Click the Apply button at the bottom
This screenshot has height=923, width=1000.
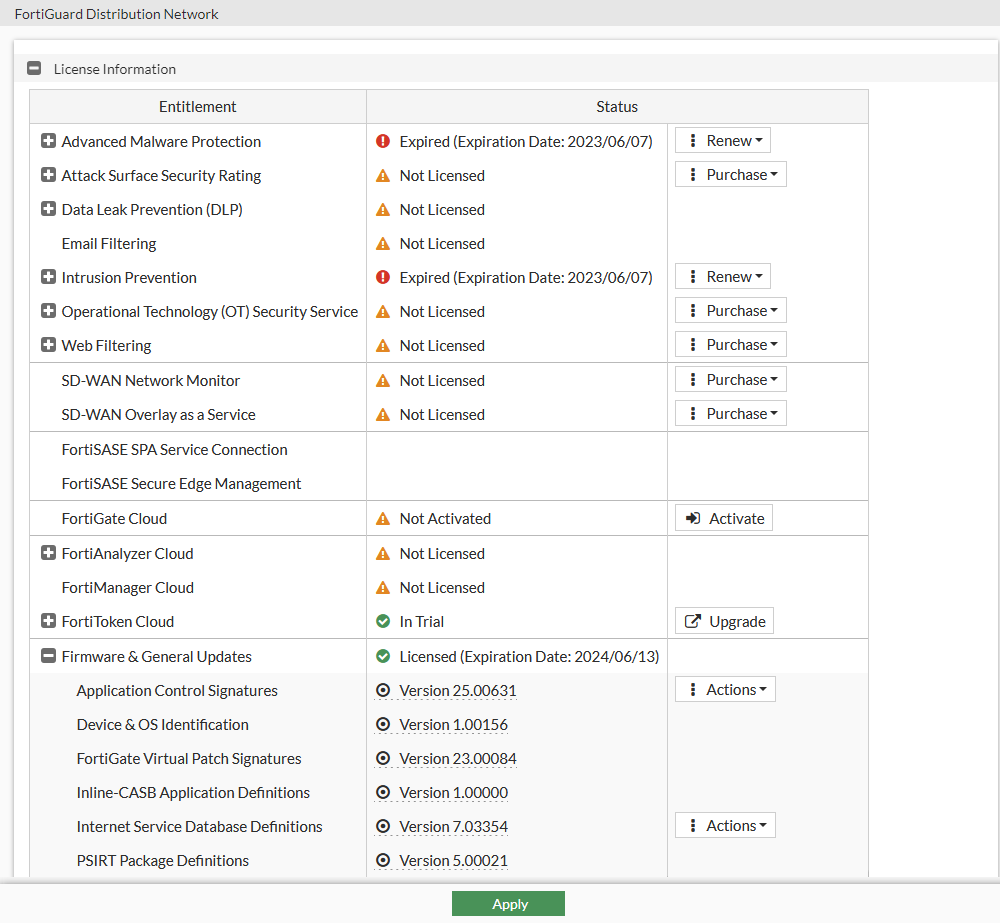pos(508,903)
